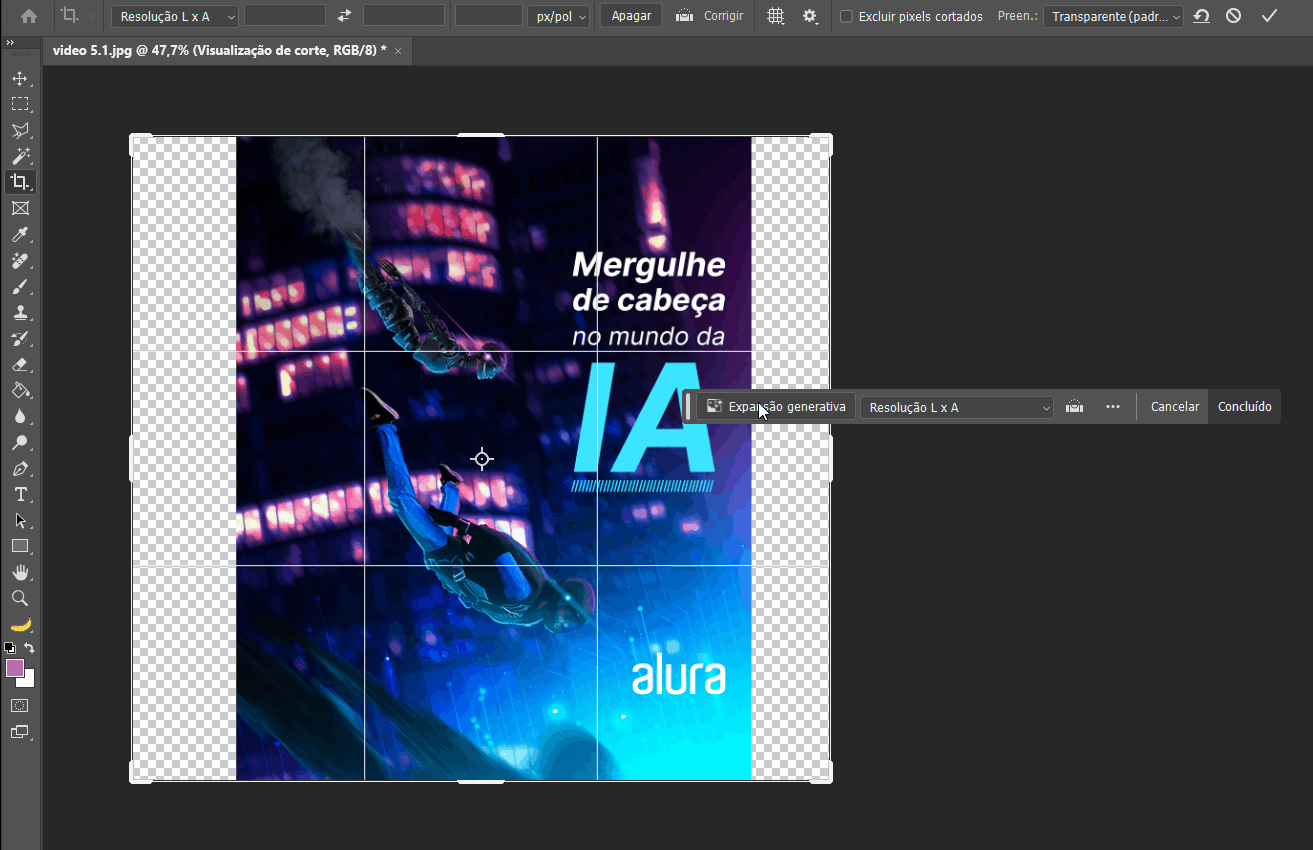Commit the crop with the checkmark
Viewport: 1313px width, 850px height.
click(1269, 16)
